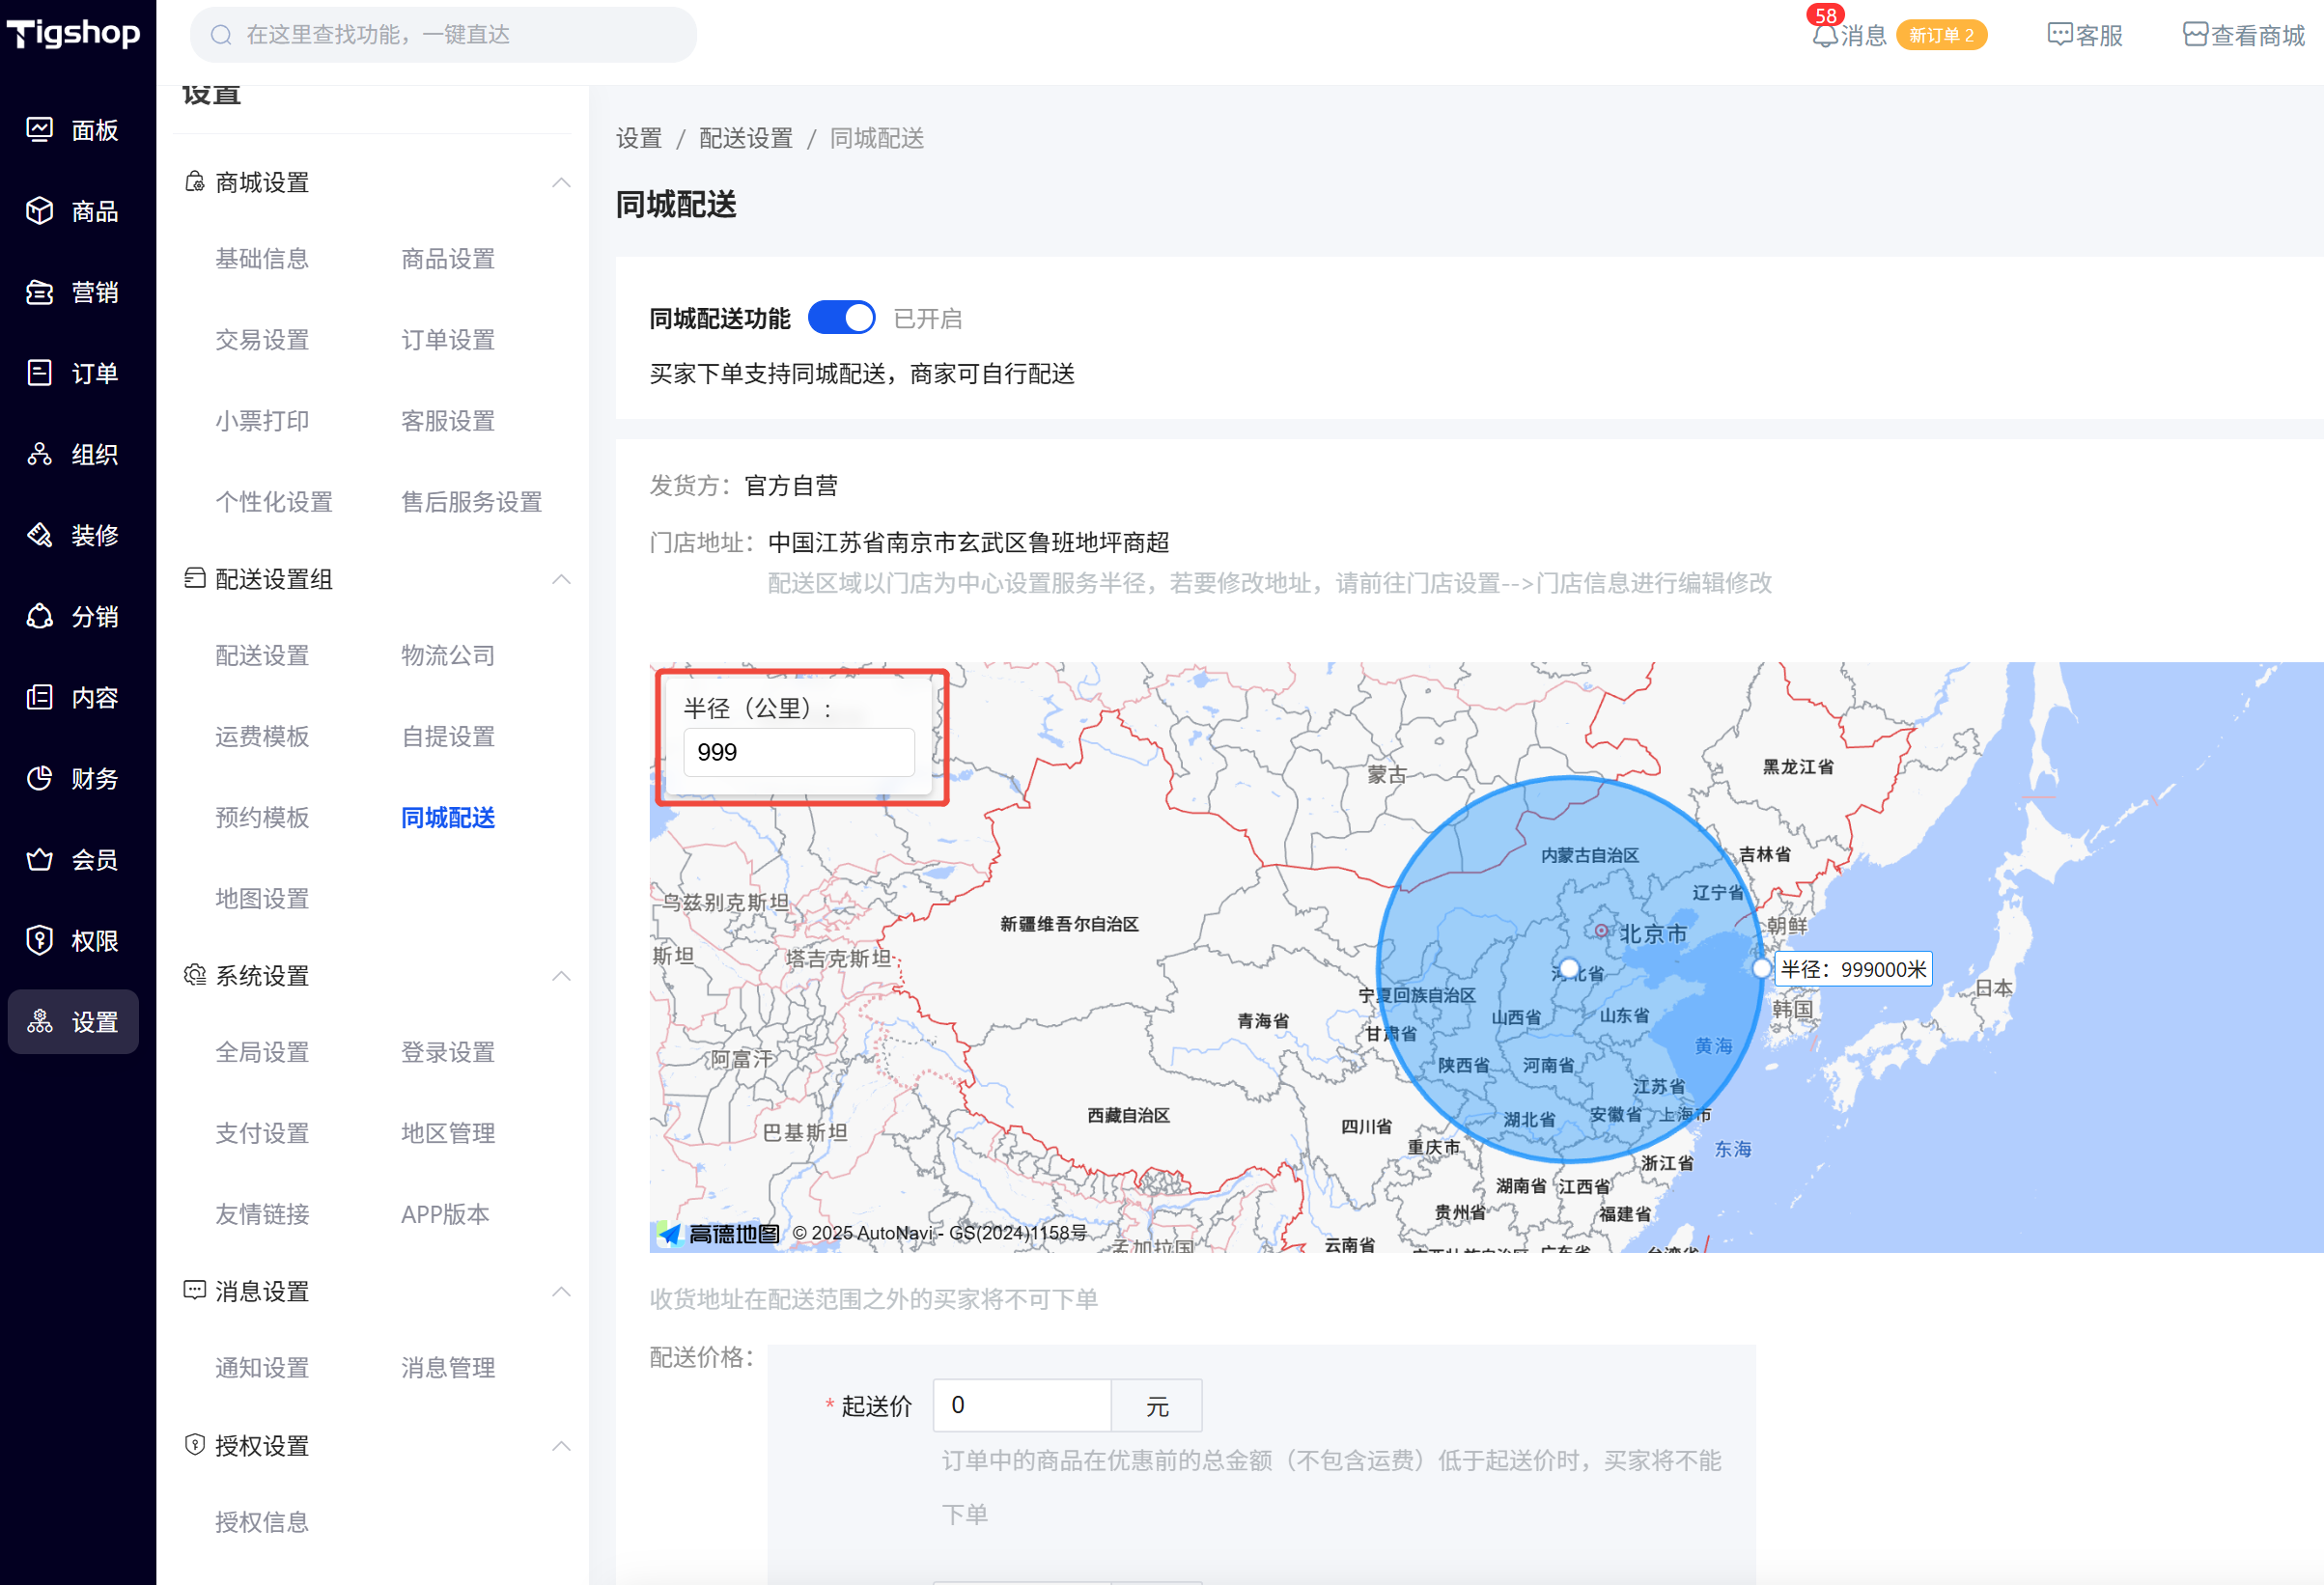
Task: Open the 运费模板 menu item
Action: coord(262,737)
